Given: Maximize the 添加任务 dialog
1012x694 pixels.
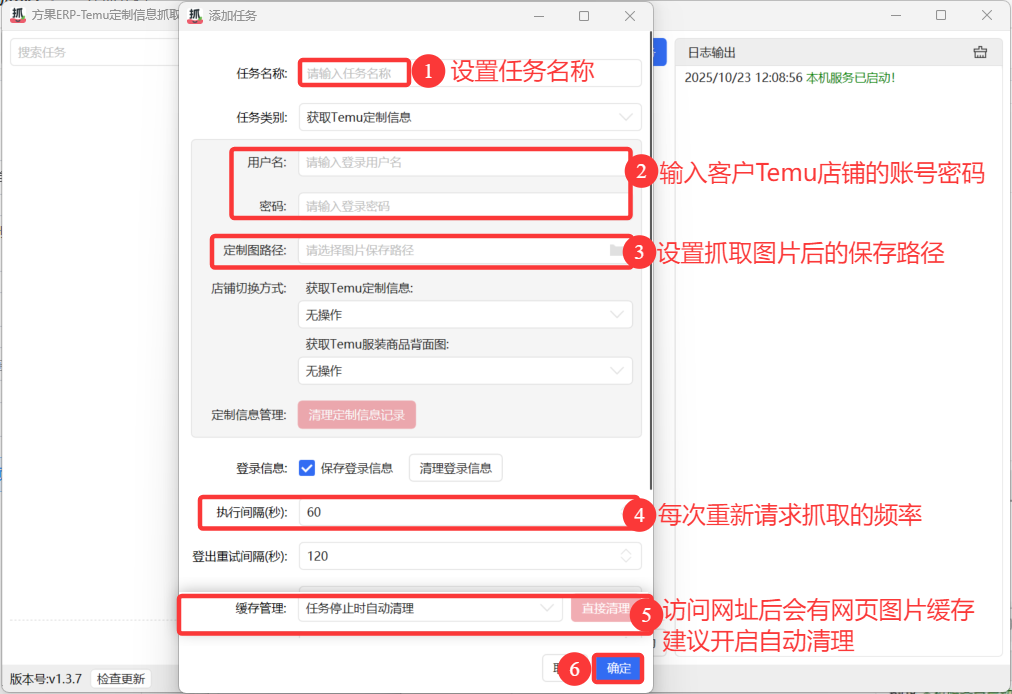Looking at the screenshot, I should pyautogui.click(x=583, y=15).
